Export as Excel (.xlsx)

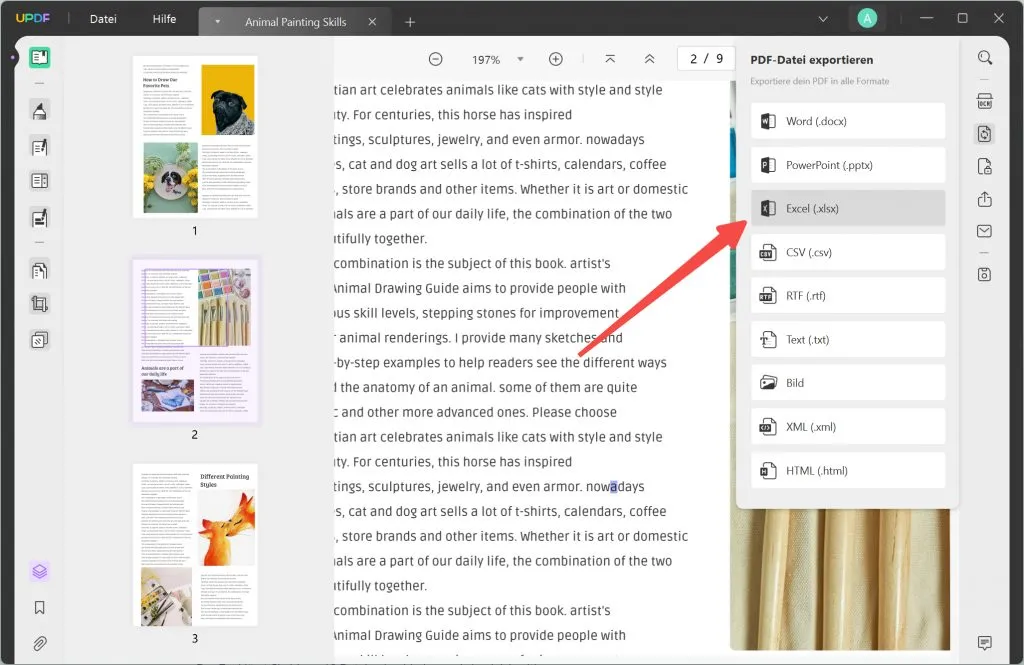848,208
